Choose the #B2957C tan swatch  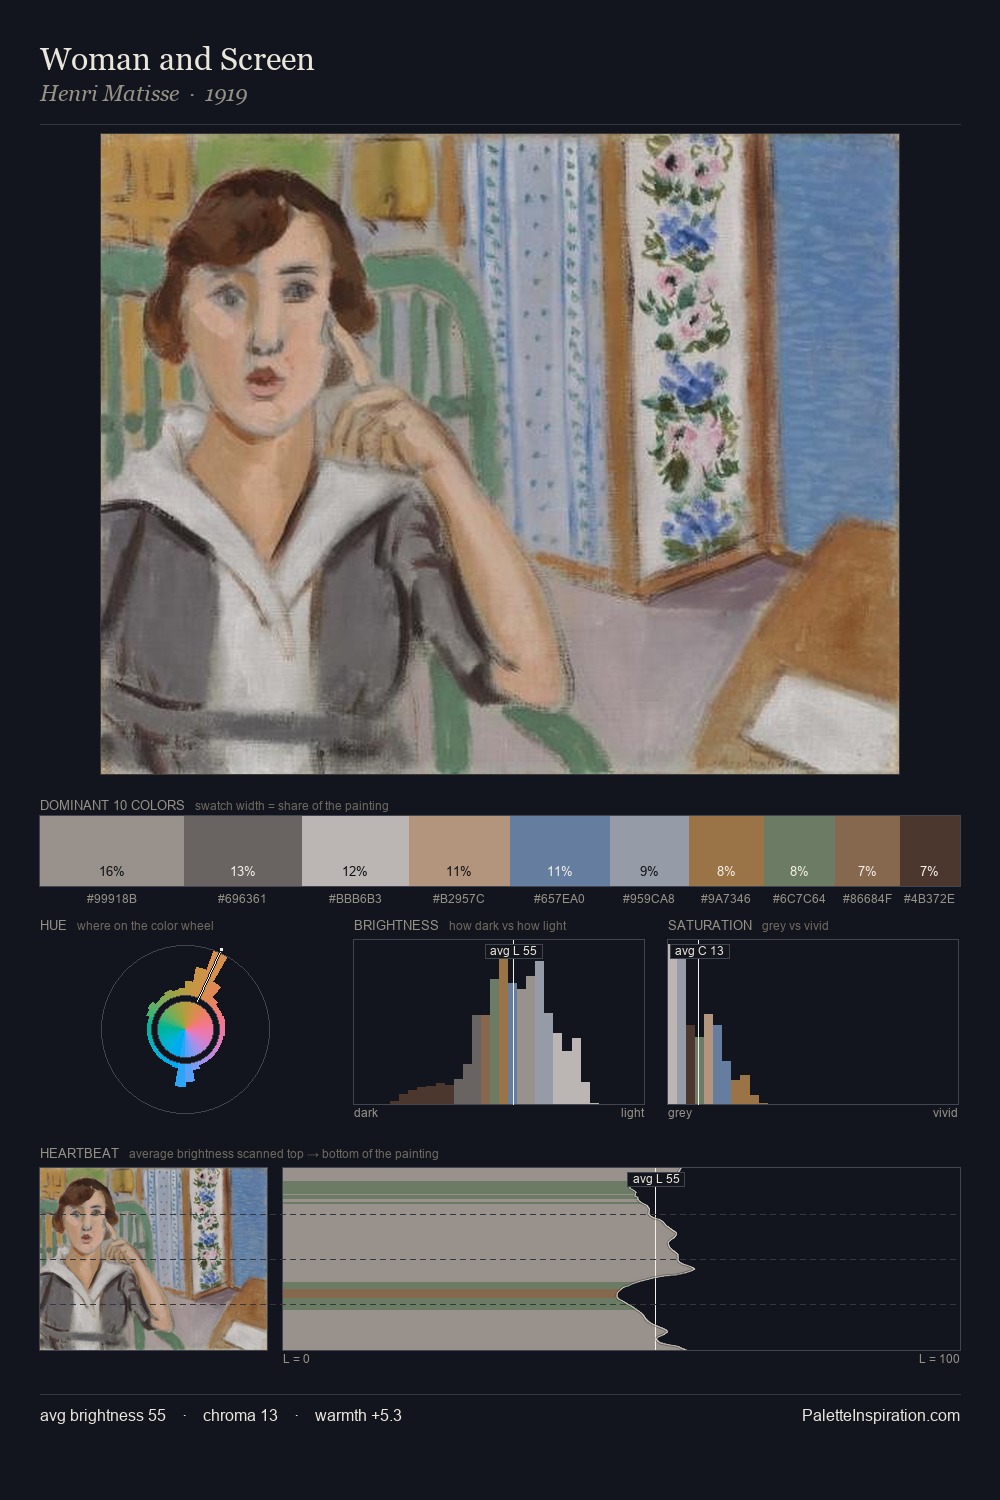(459, 851)
